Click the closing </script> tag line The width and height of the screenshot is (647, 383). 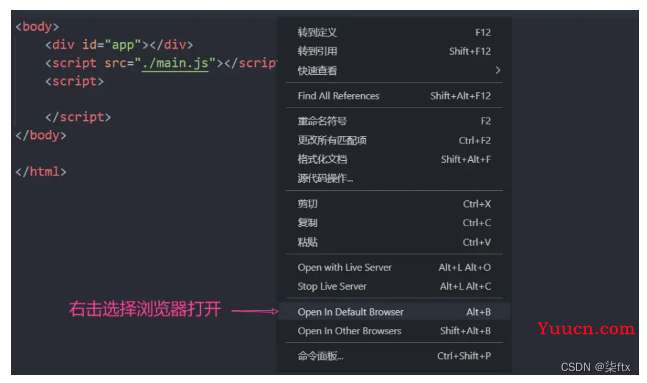[x=78, y=117]
